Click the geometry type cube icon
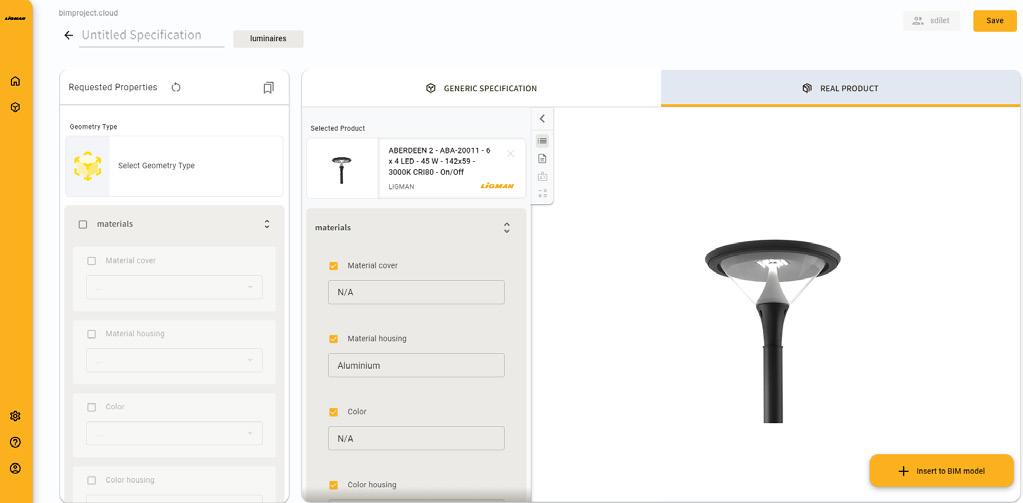This screenshot has height=503, width=1023. (x=87, y=166)
